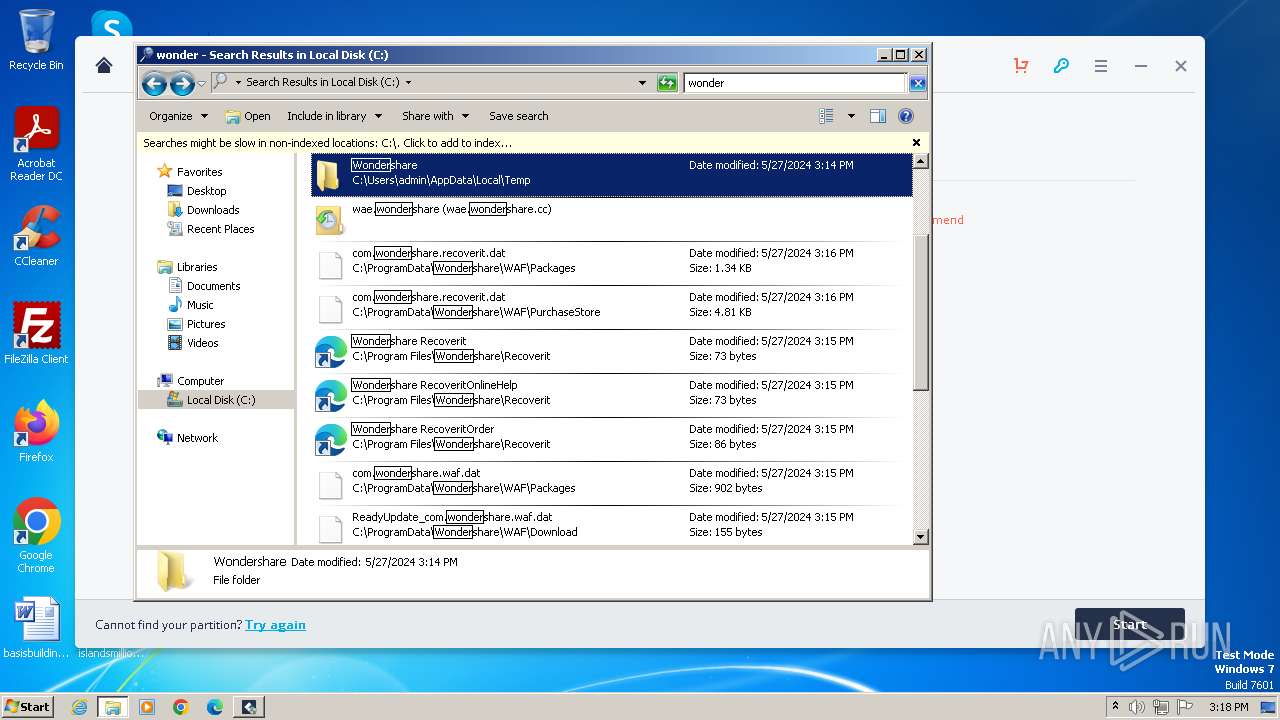Dismiss the non-indexed locations info bar
Image resolution: width=1280 pixels, height=720 pixels.
click(916, 143)
